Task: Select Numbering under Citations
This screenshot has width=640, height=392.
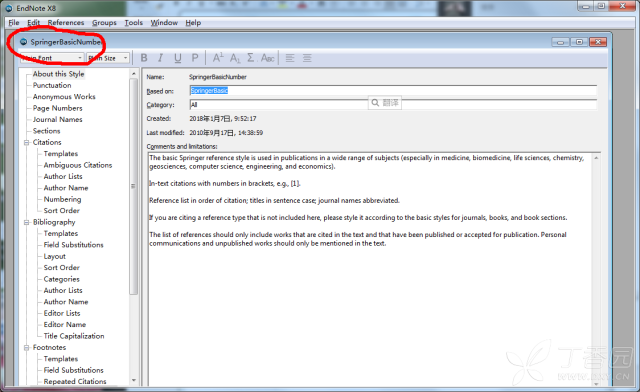Action: 62,200
